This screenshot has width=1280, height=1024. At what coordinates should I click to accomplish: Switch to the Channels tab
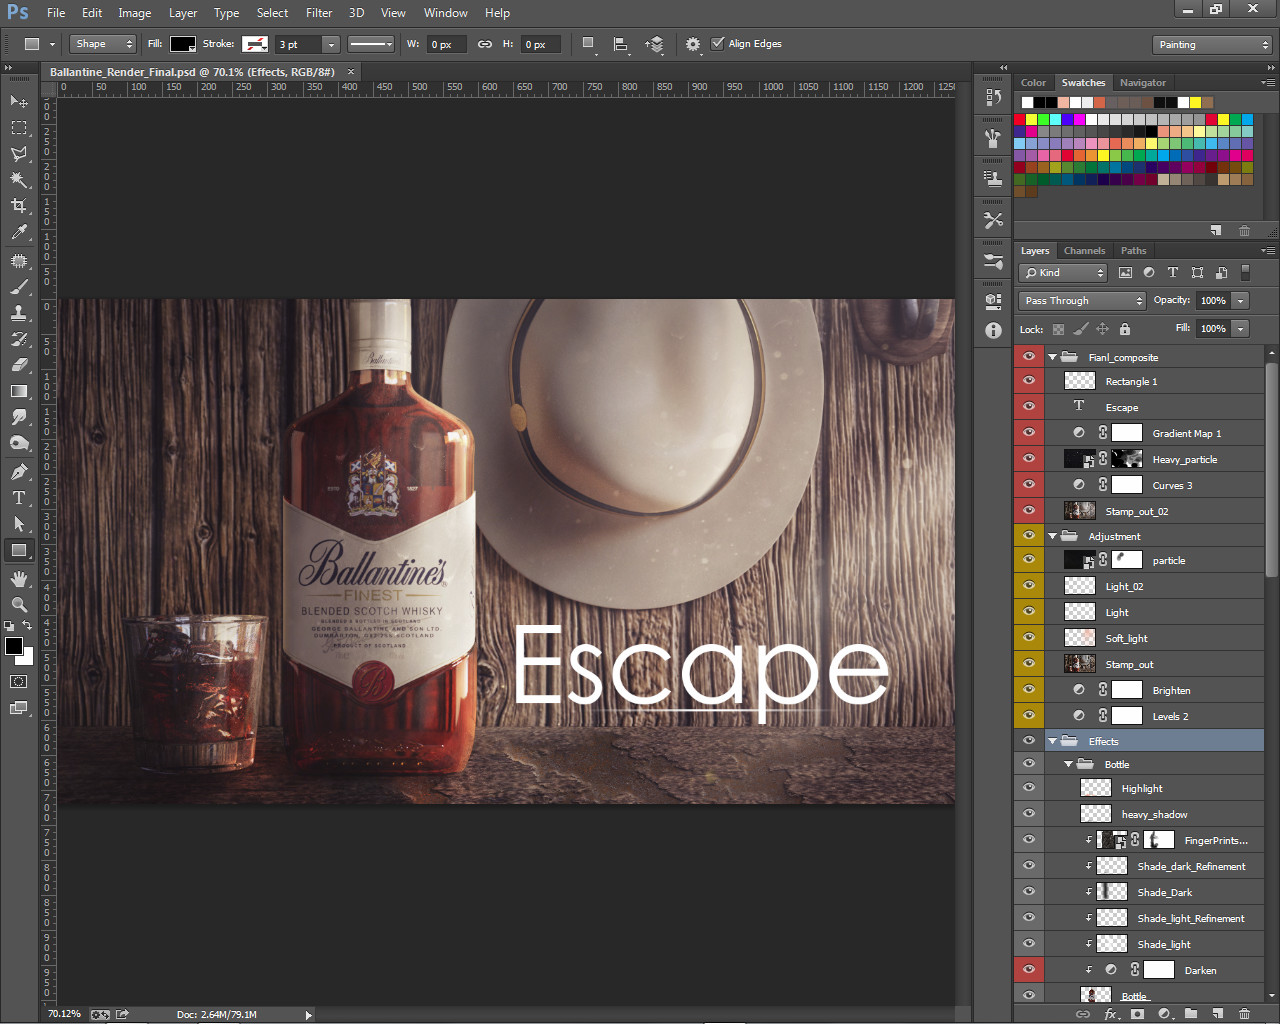[1084, 251]
